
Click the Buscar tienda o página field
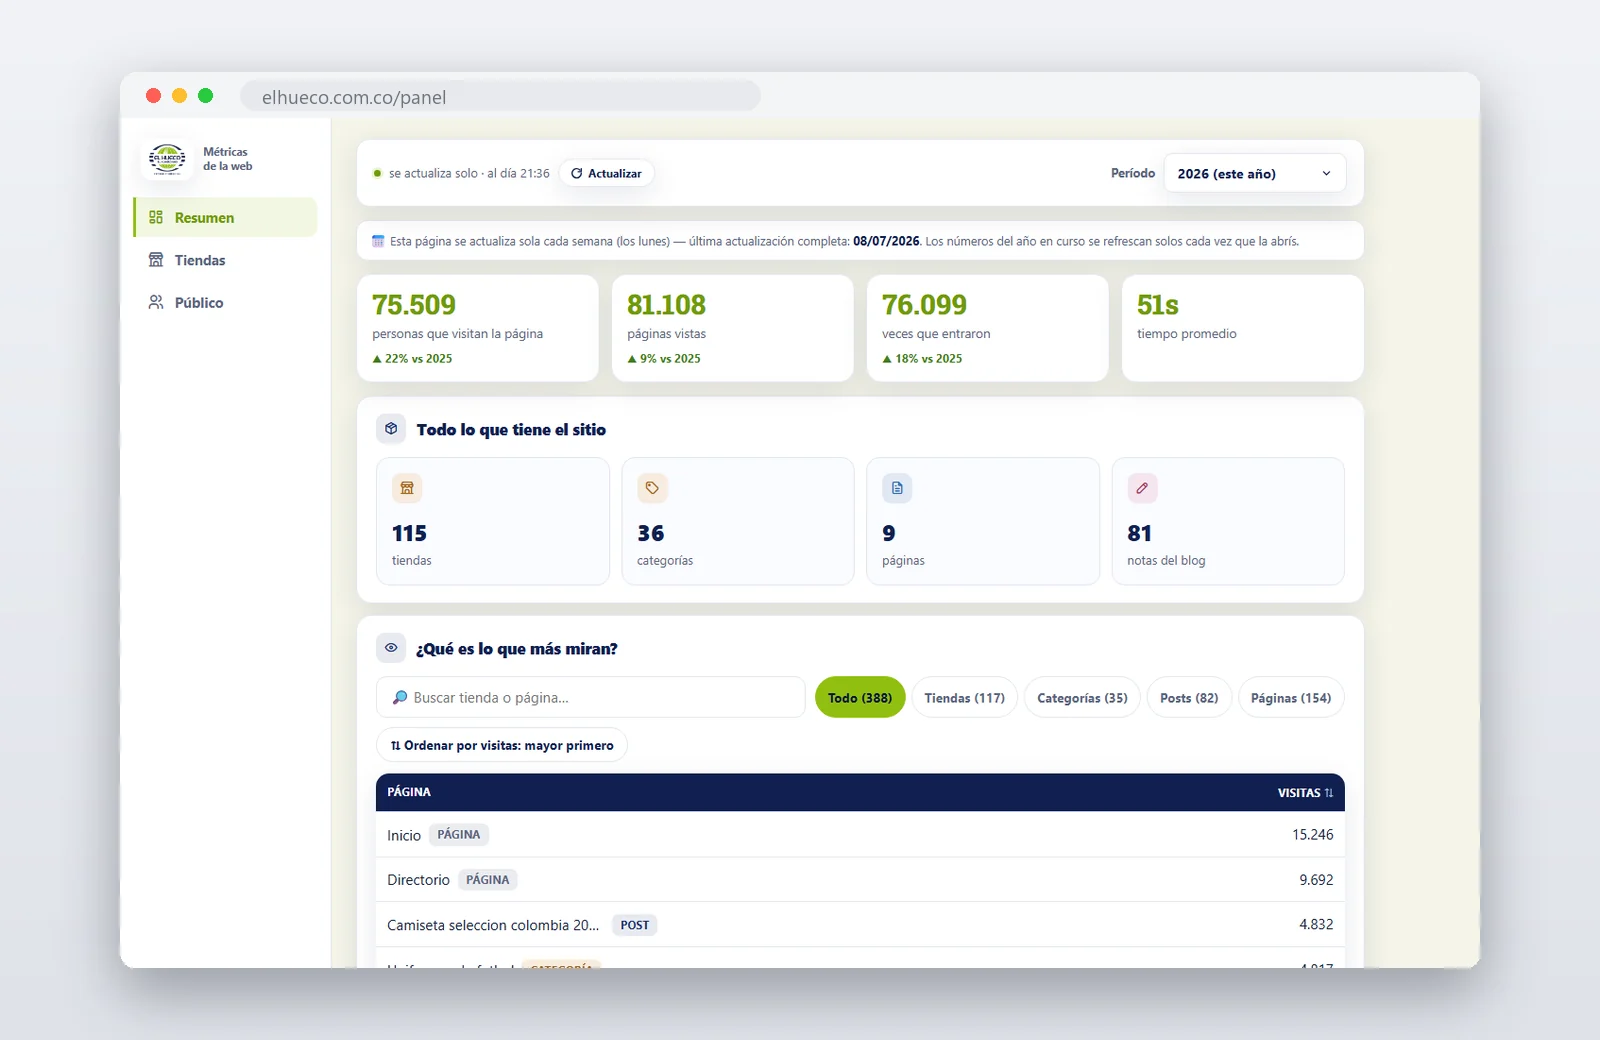(x=590, y=697)
